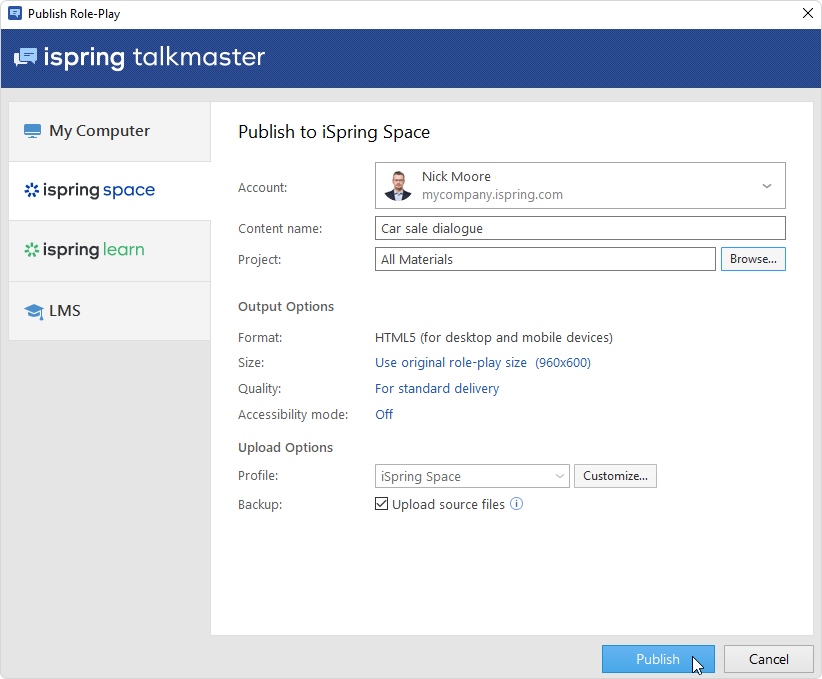Expand the Account dropdown chevron

(x=767, y=186)
